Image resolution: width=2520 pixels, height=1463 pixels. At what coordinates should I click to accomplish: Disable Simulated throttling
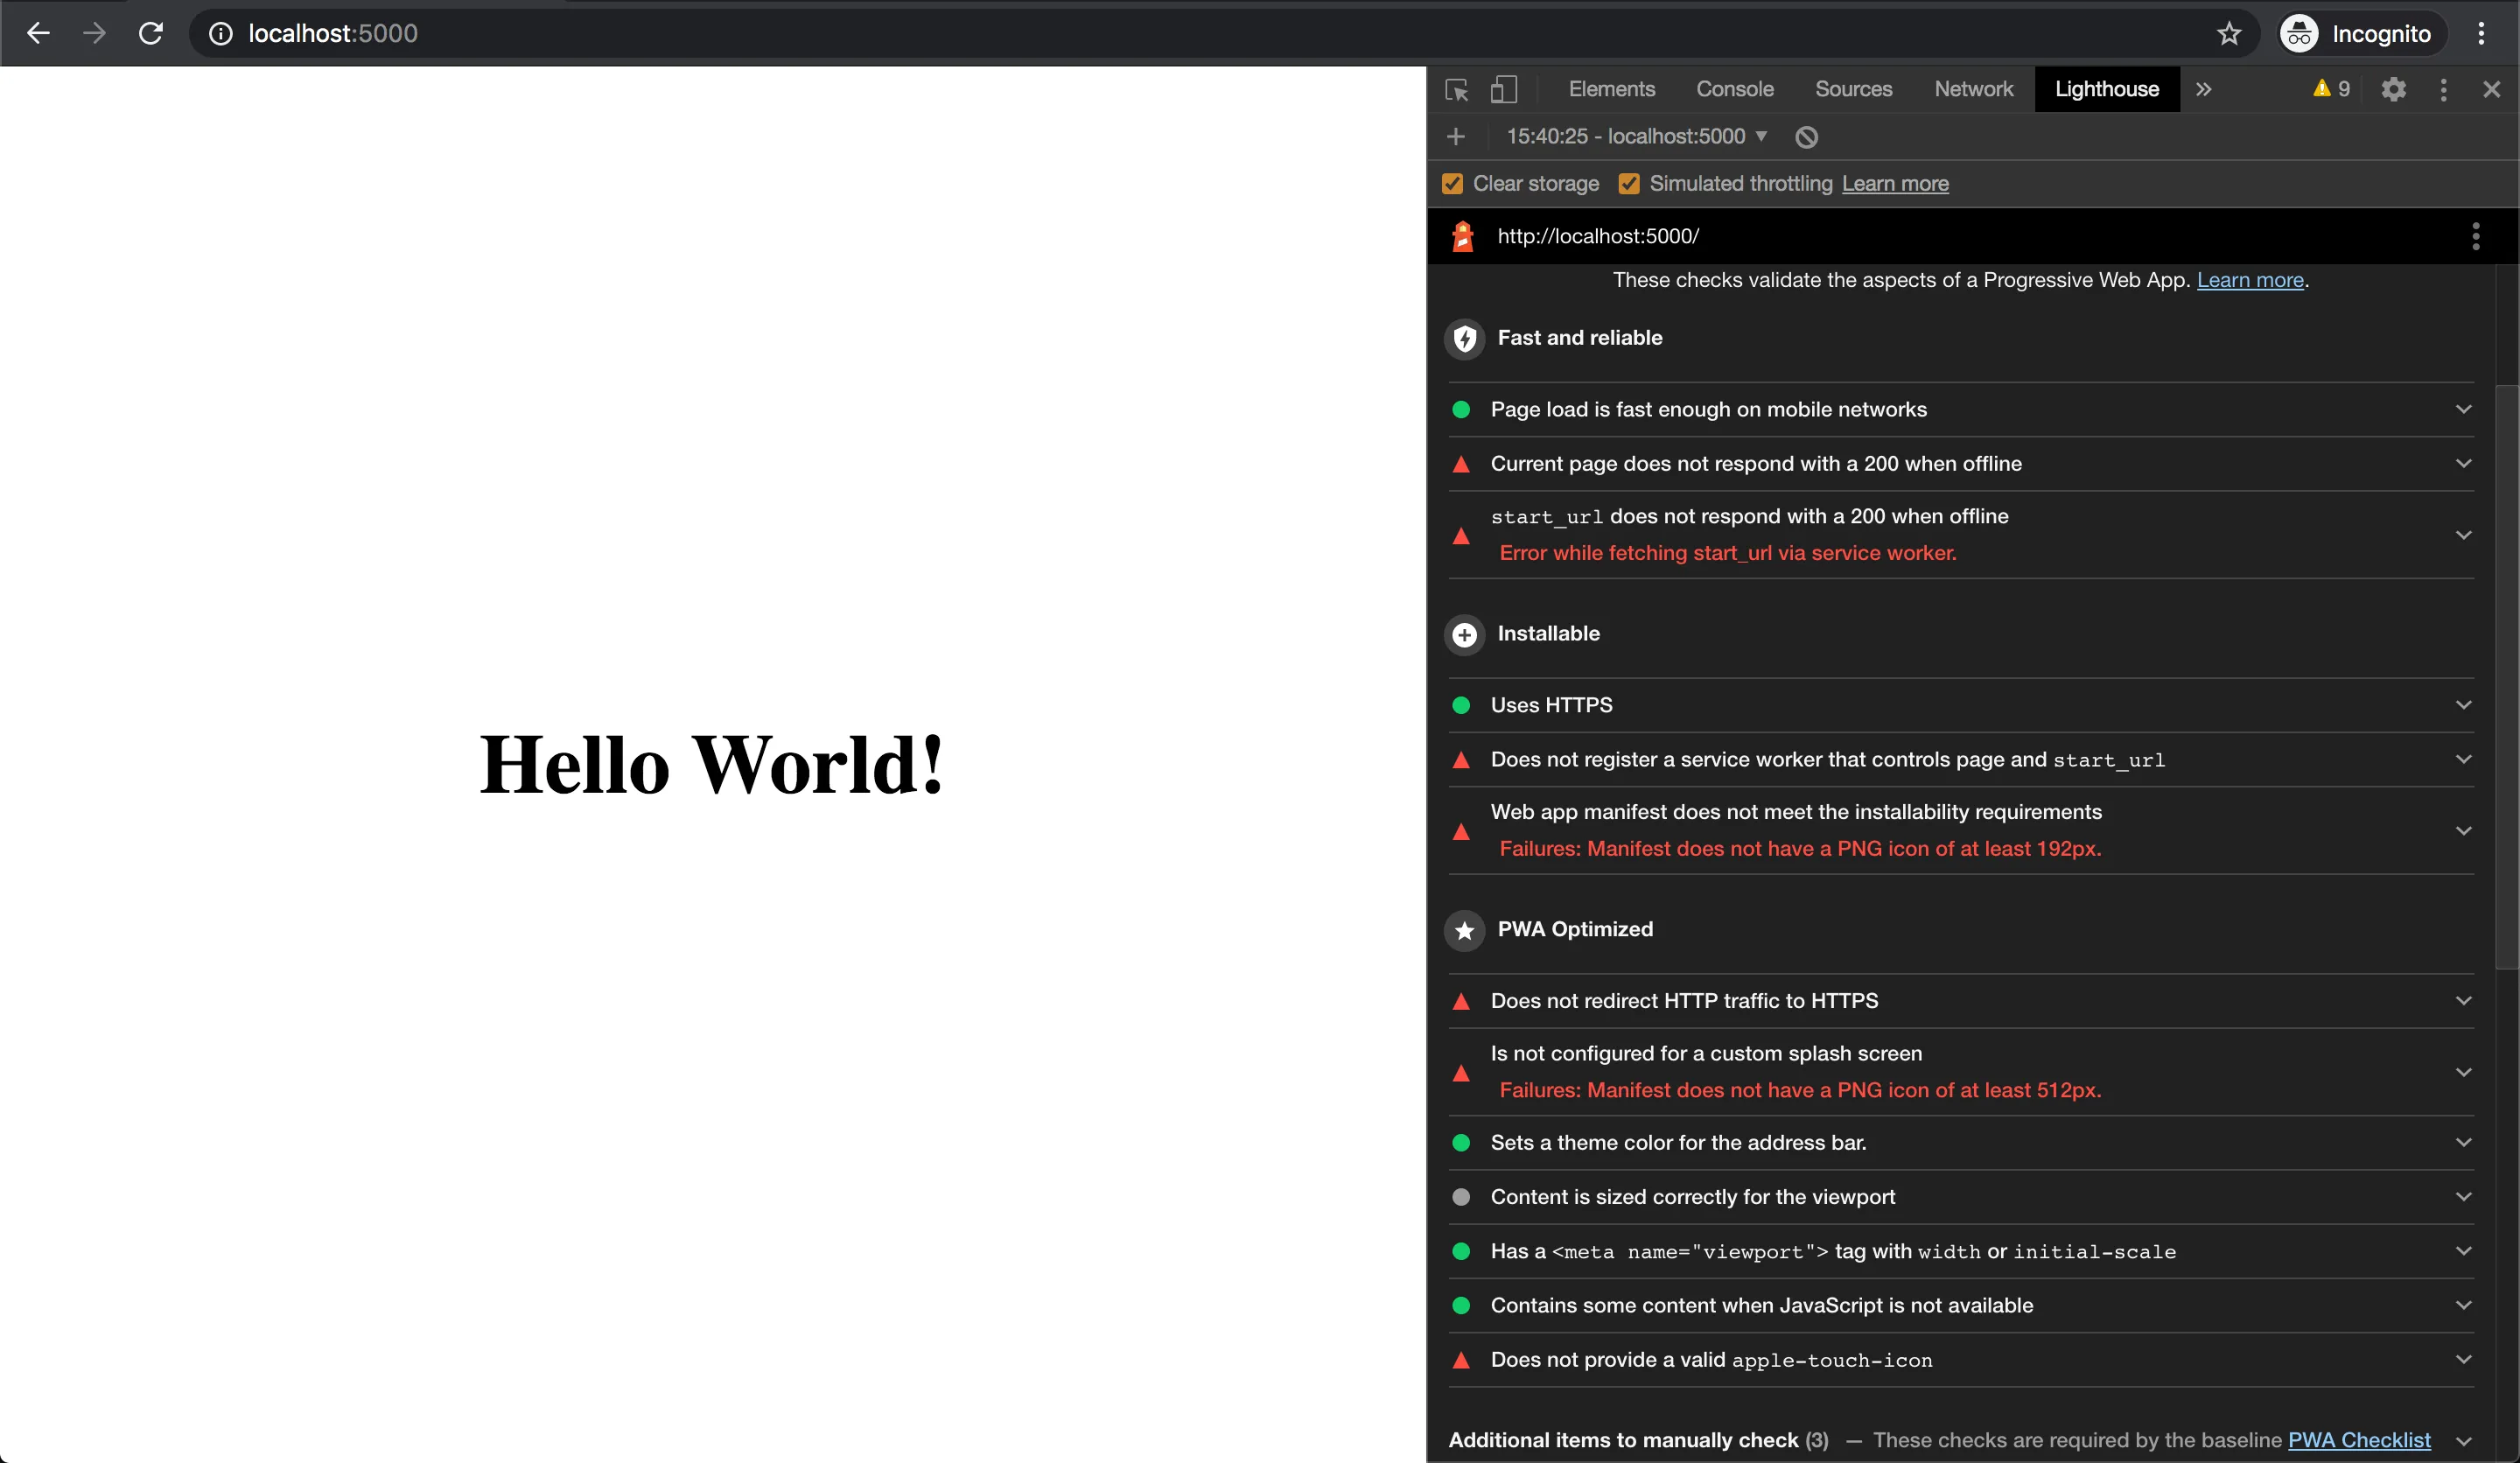tap(1630, 184)
